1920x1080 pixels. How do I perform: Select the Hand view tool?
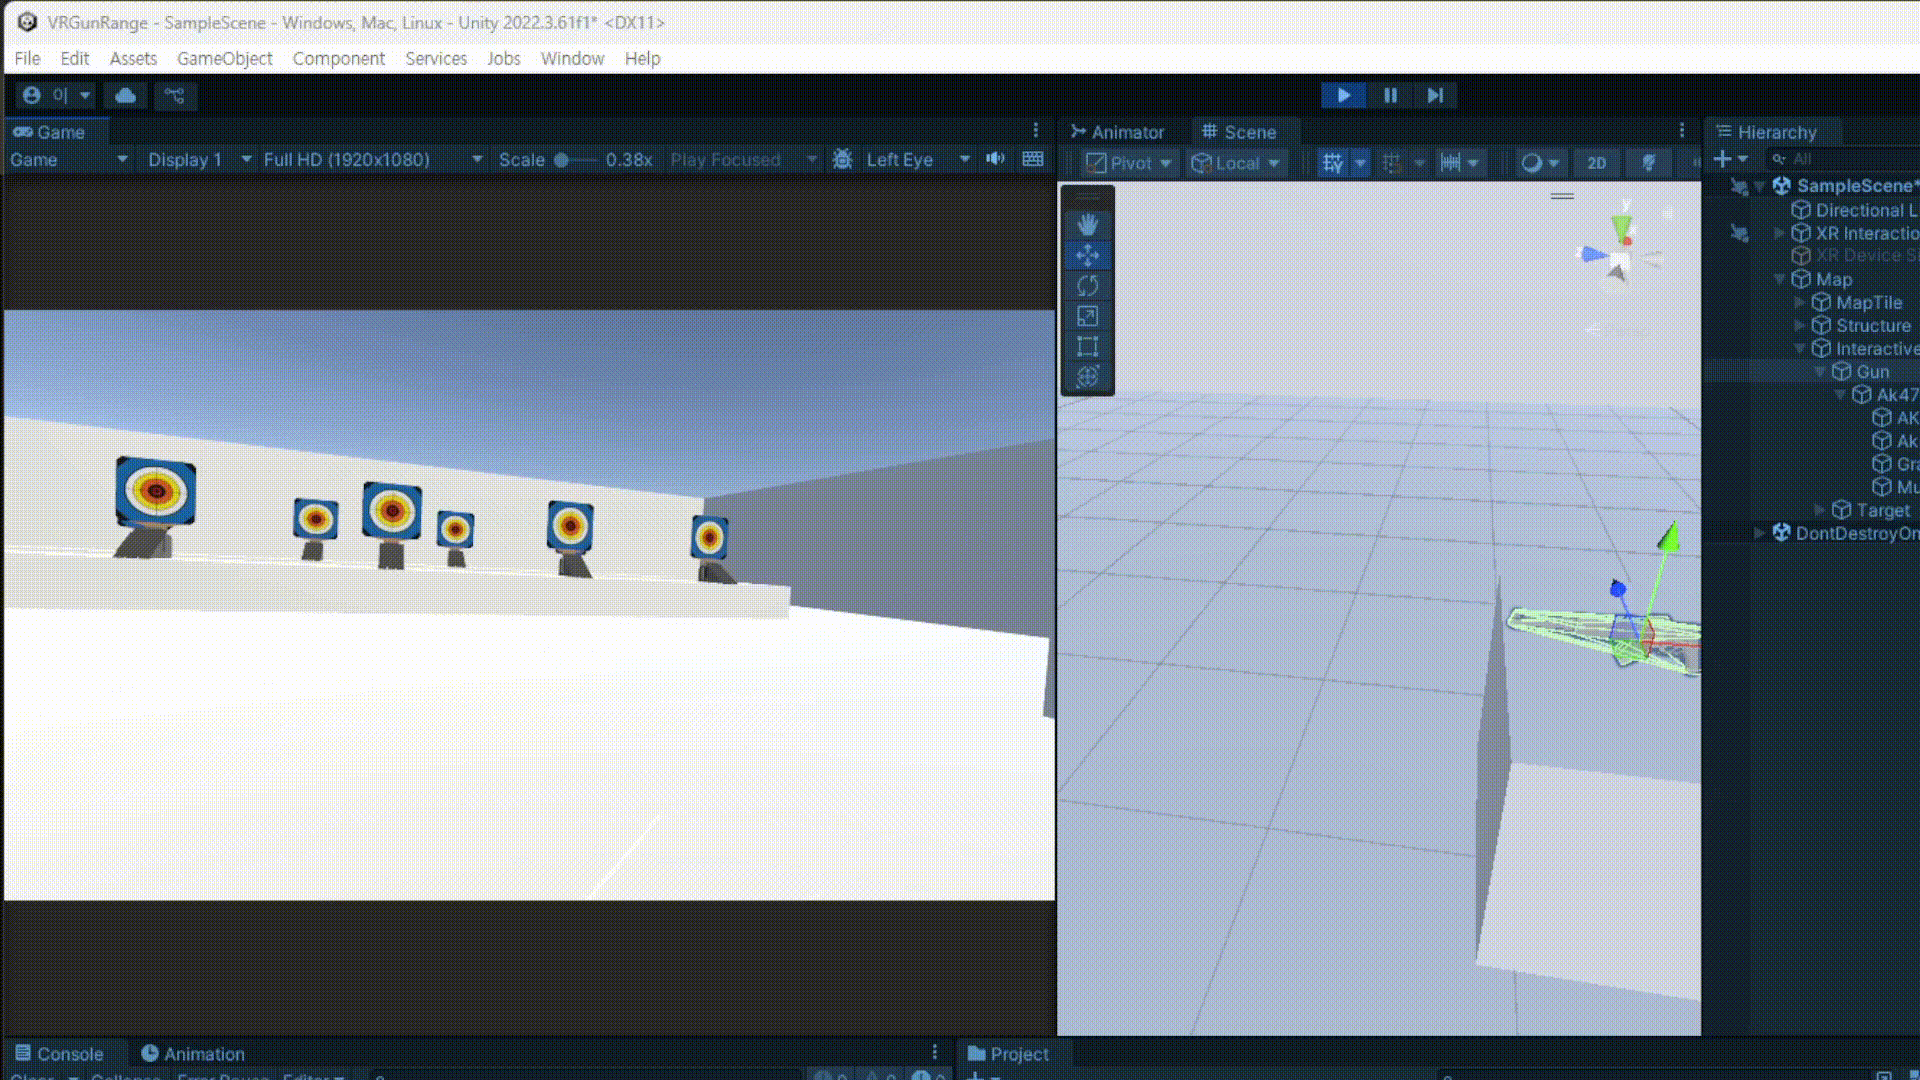click(1087, 225)
